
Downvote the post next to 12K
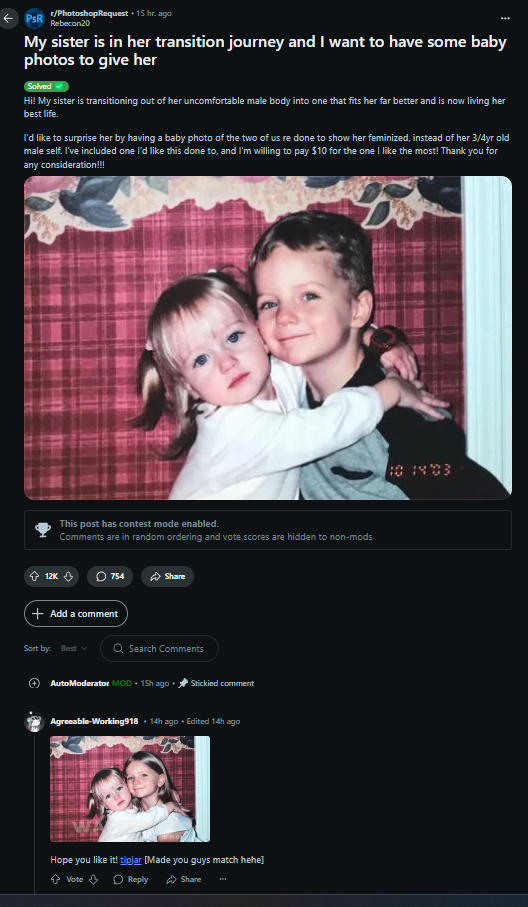click(68, 576)
